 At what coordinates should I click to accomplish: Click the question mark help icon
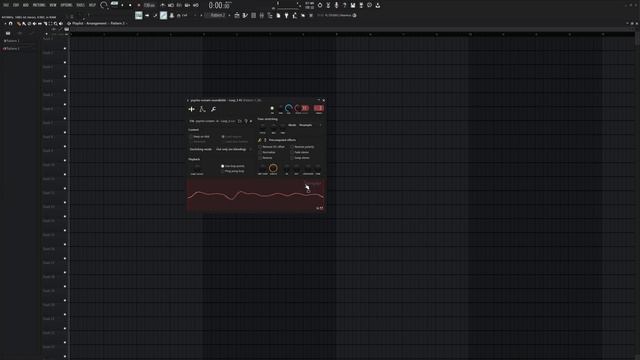tap(344, 5)
